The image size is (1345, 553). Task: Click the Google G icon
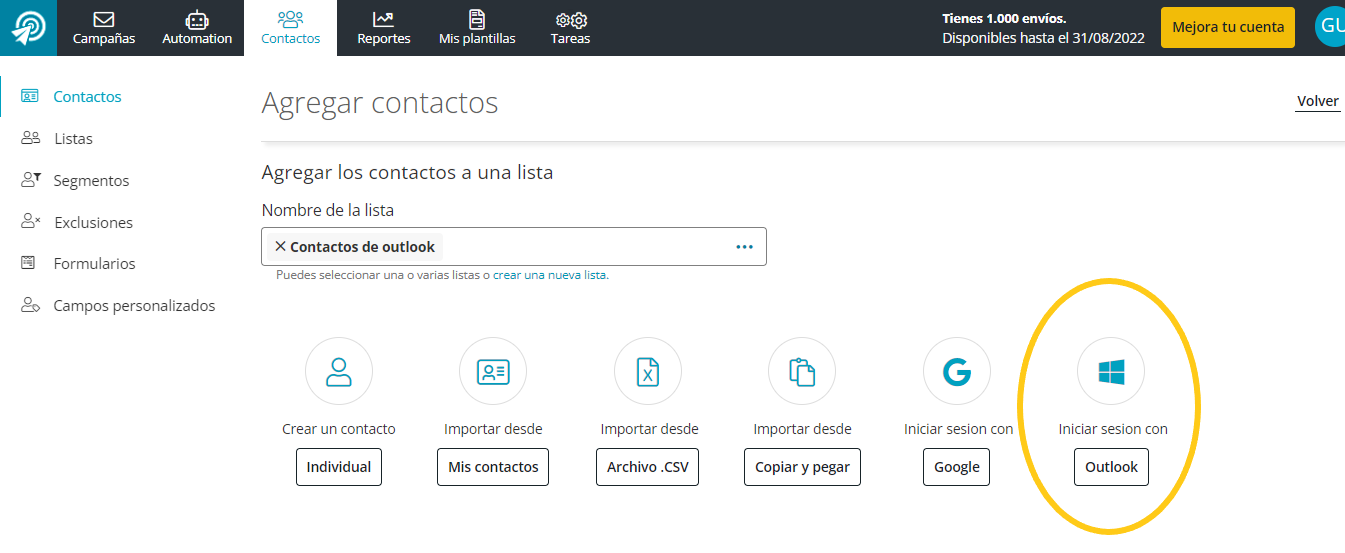click(x=957, y=371)
